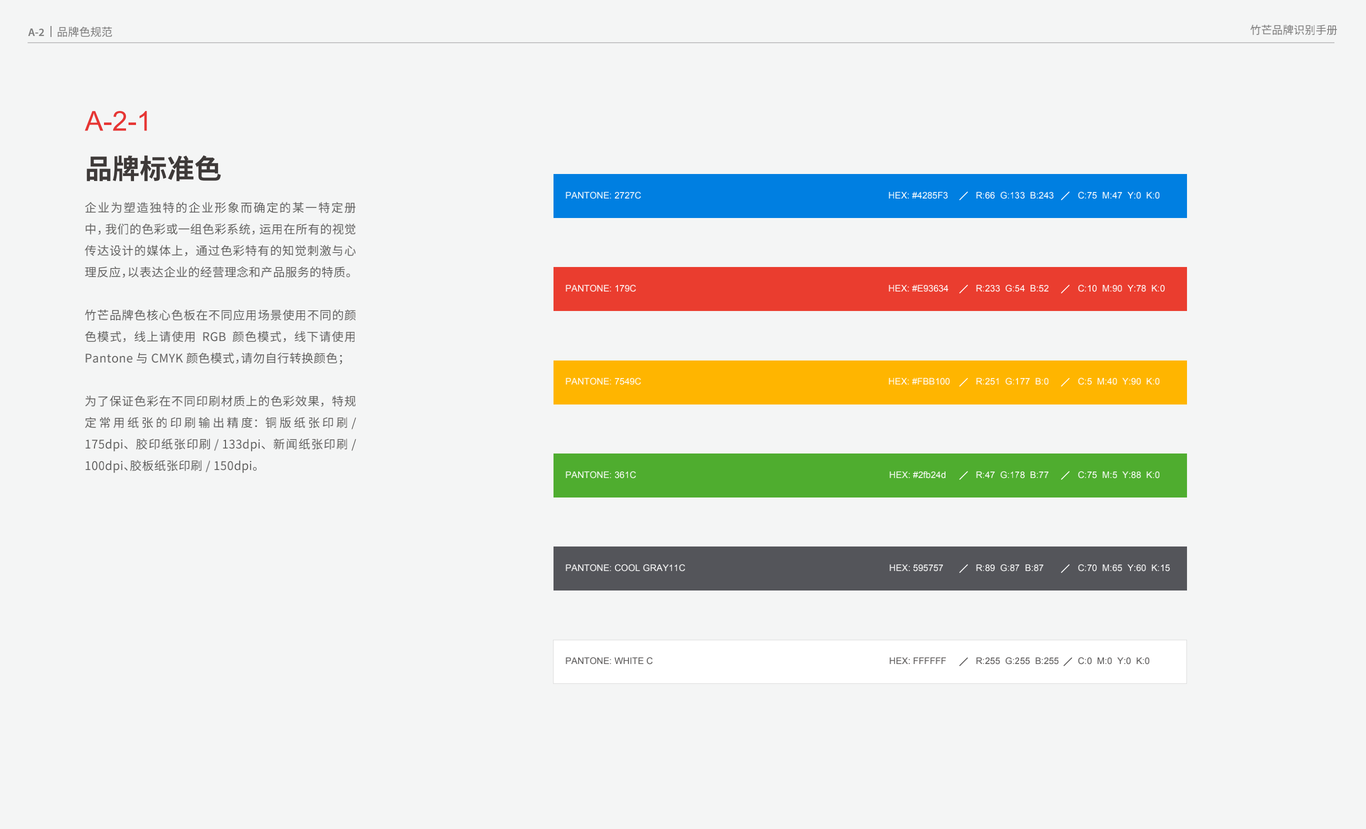The image size is (1366, 829).
Task: Select the HEX: #E93634 text
Action: (918, 289)
